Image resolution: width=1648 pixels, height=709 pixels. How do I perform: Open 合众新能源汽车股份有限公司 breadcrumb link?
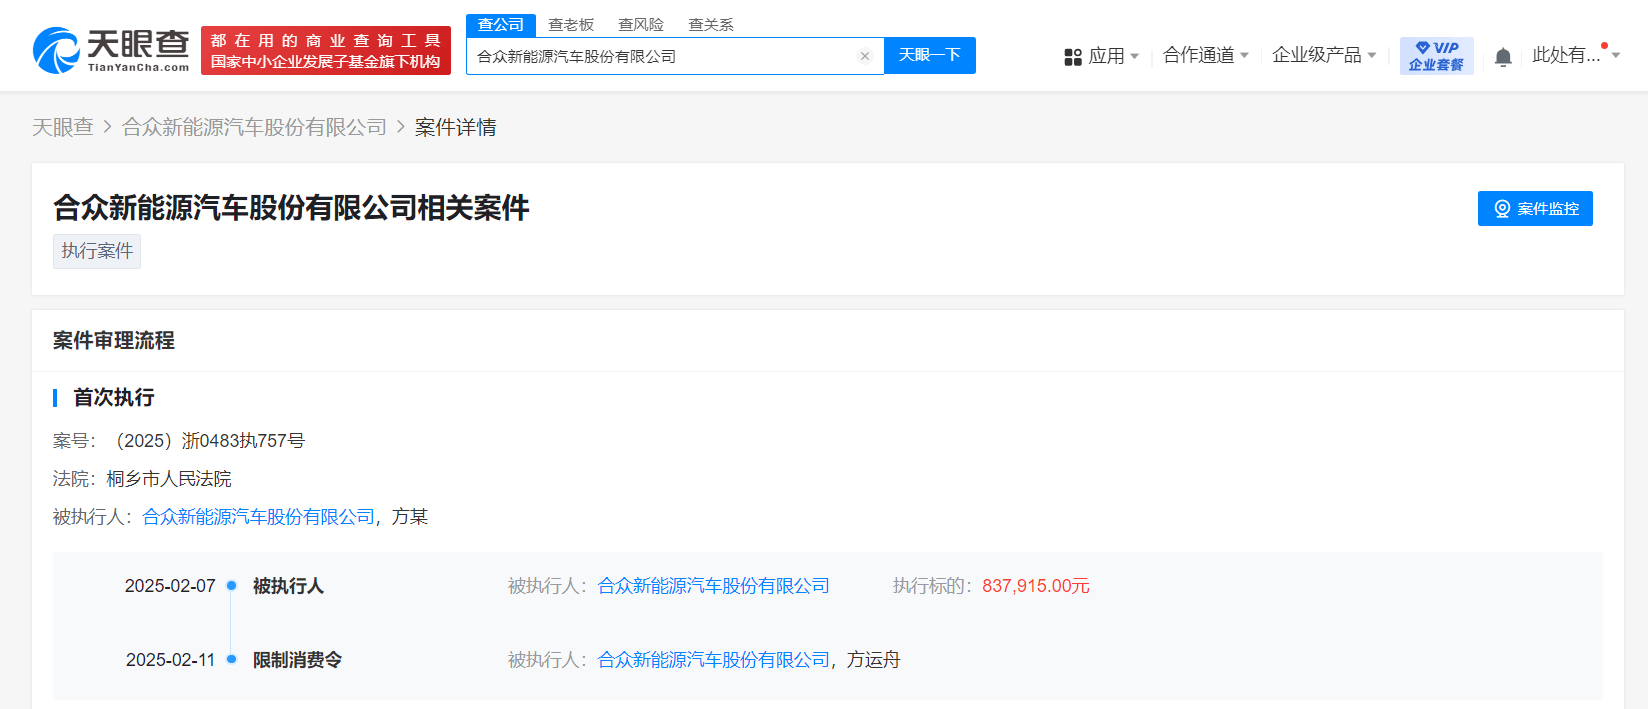(254, 127)
